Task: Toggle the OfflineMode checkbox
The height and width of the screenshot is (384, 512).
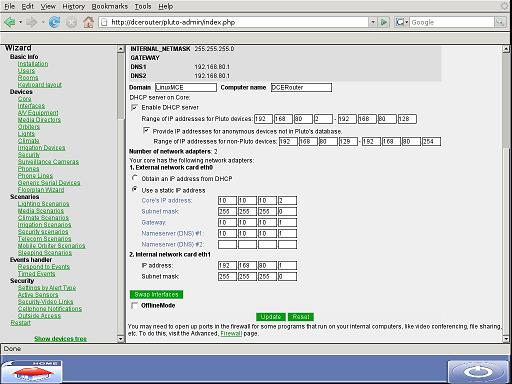Action: pyautogui.click(x=134, y=305)
